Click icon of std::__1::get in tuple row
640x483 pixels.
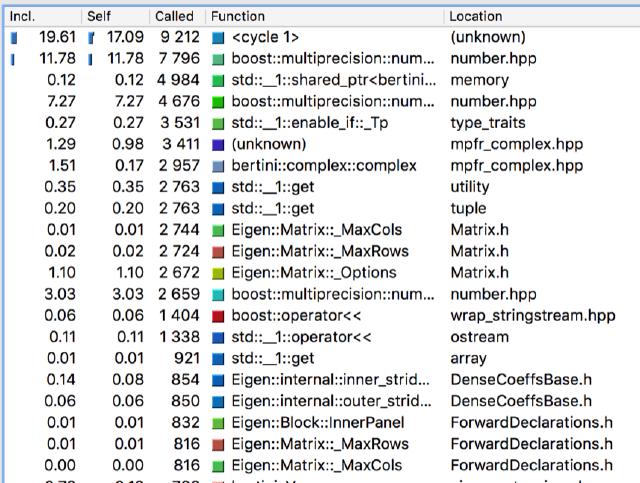pos(218,209)
